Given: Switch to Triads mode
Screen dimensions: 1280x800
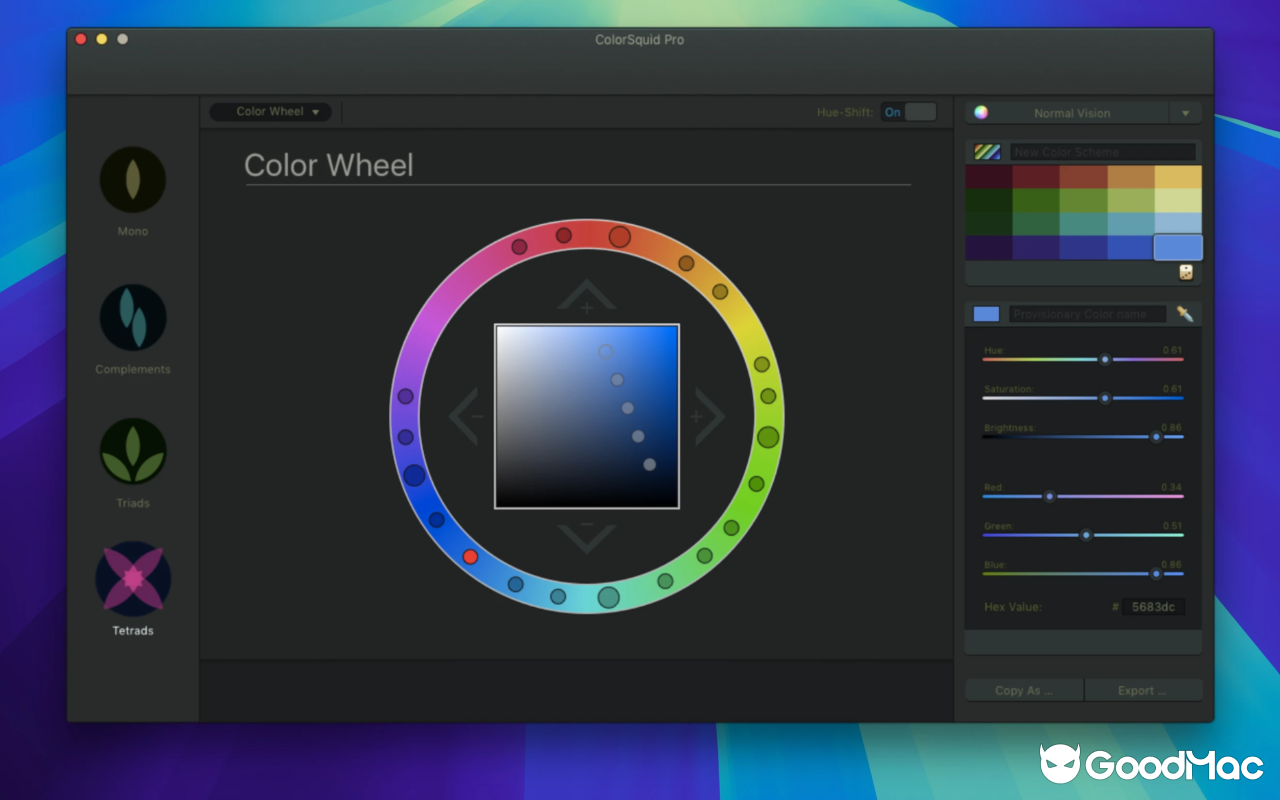Looking at the screenshot, I should point(132,451).
